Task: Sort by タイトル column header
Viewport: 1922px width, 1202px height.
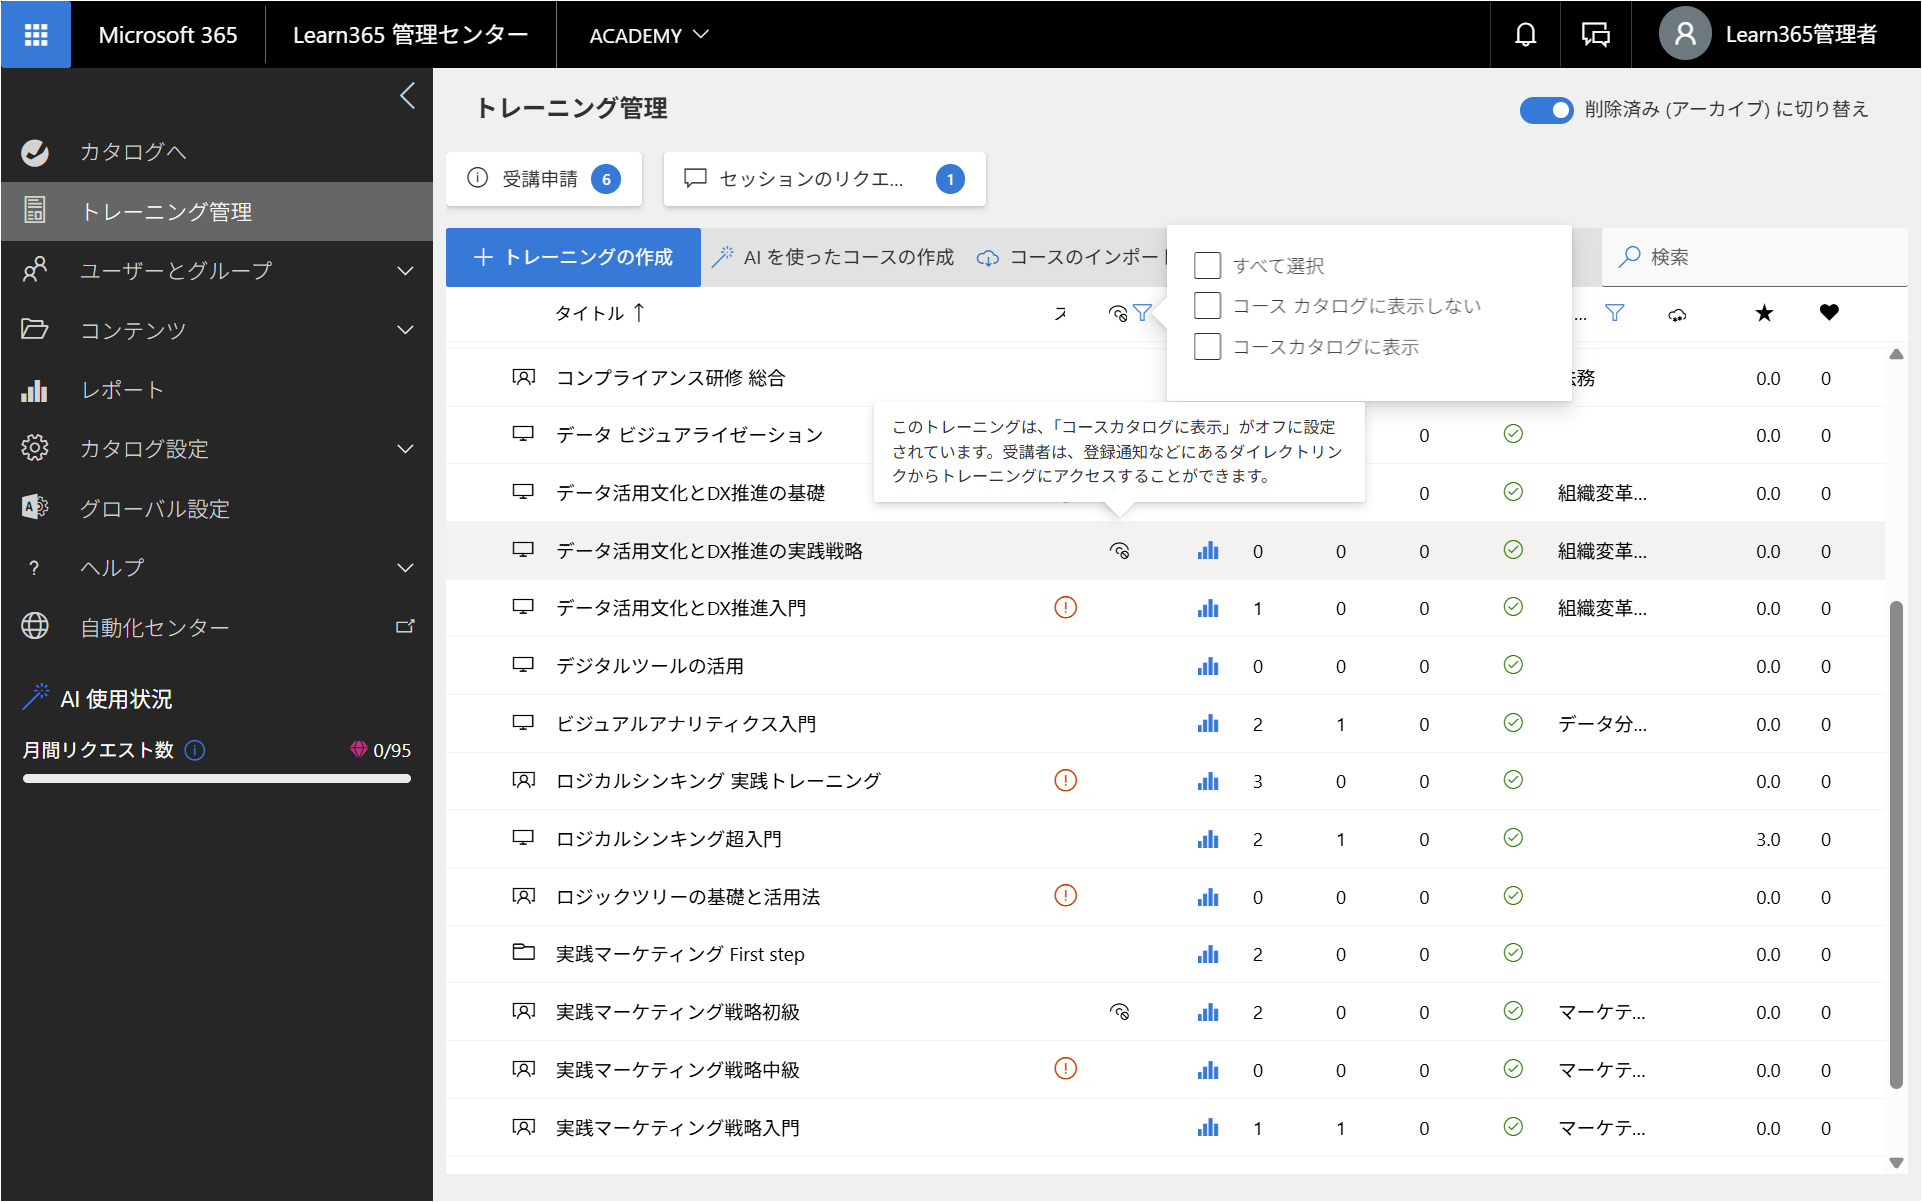Action: click(x=600, y=313)
